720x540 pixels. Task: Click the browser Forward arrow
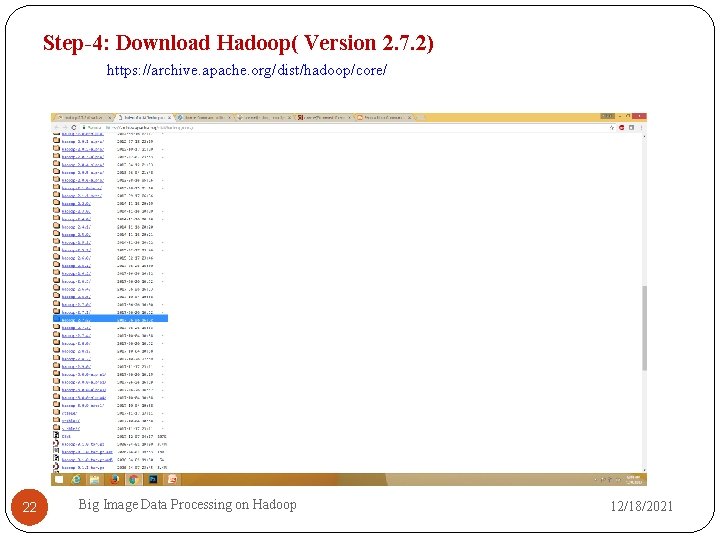[65, 127]
